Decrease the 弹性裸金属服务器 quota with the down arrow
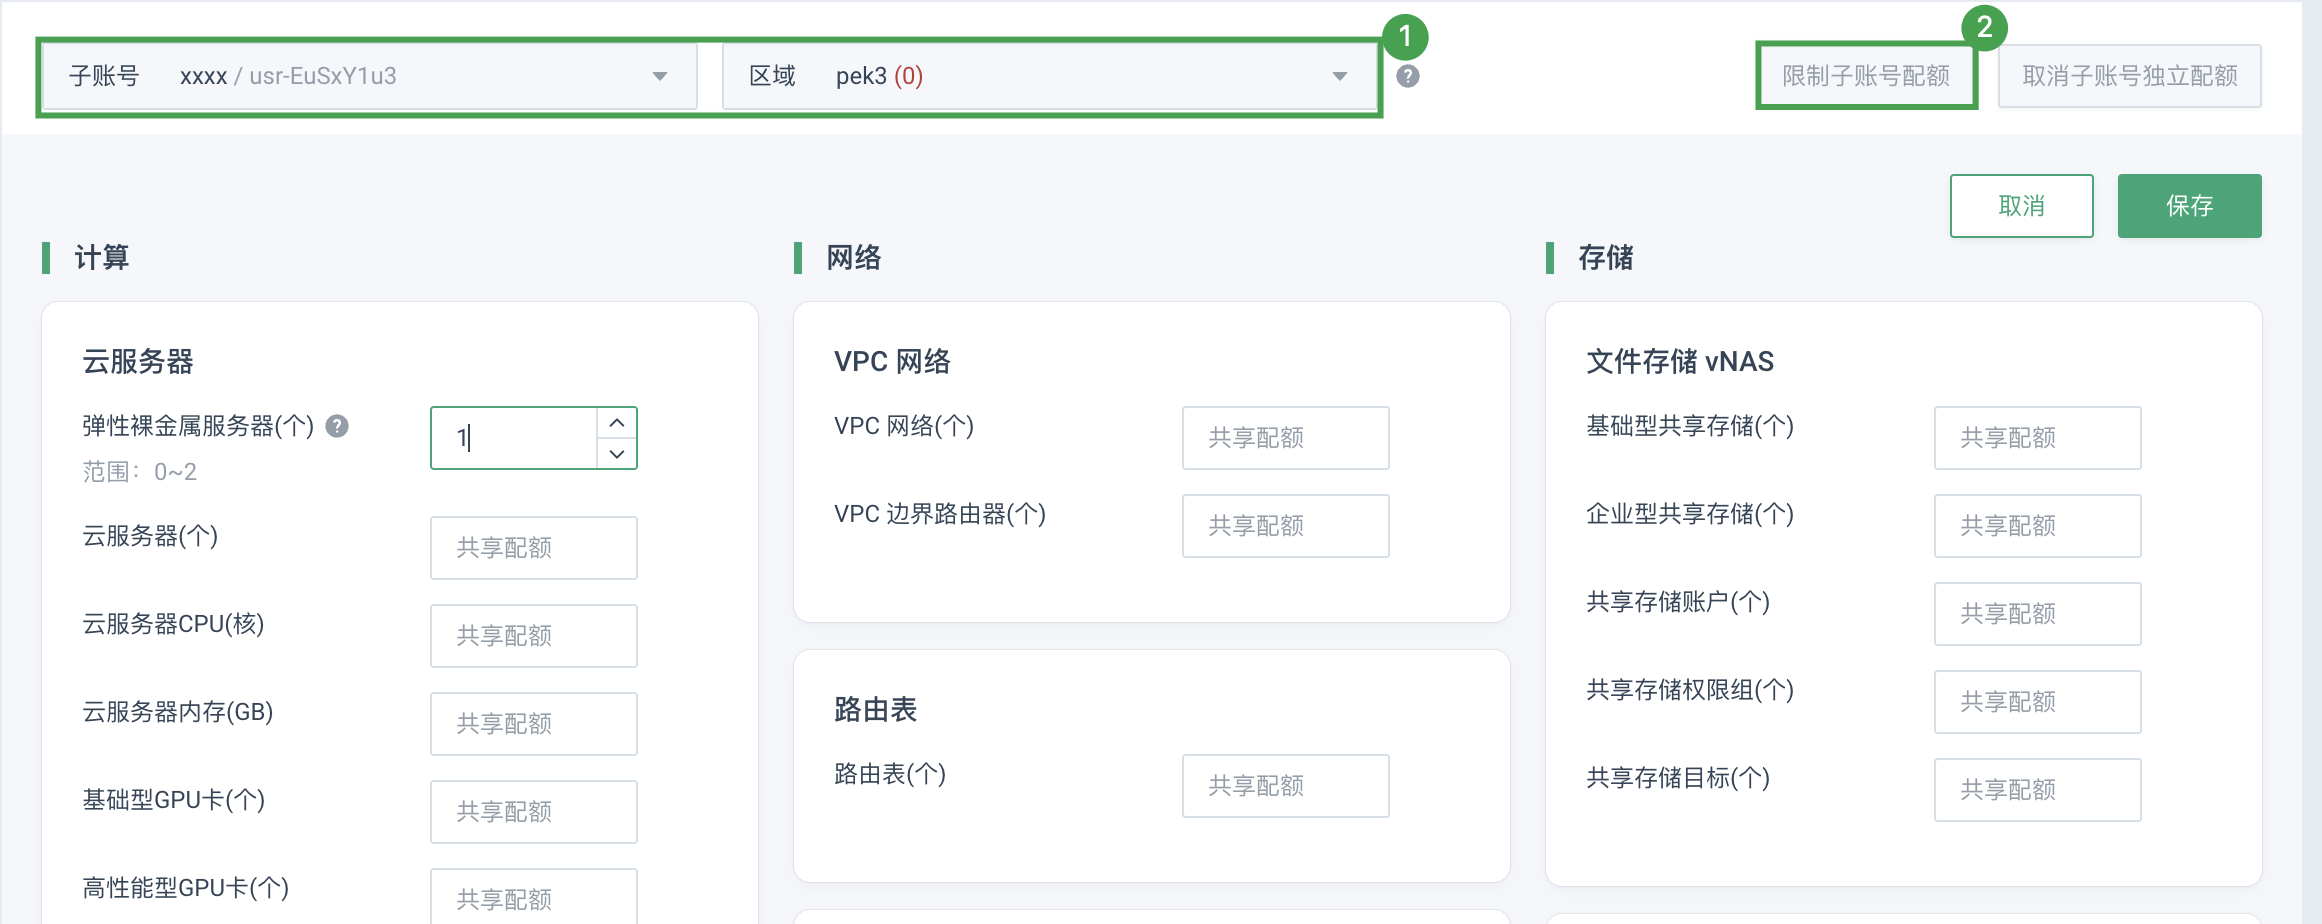 tap(617, 454)
